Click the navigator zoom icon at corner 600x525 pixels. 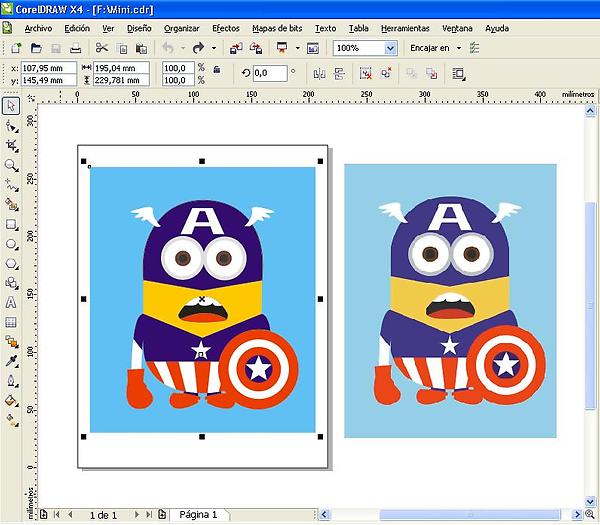coord(590,515)
